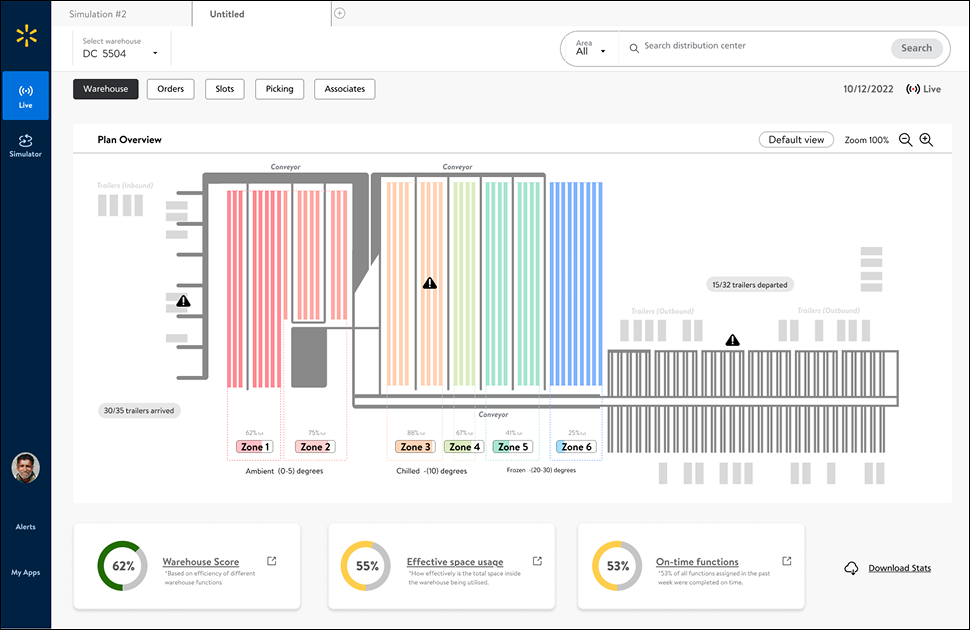The image size is (970, 630).
Task: Select the Zone 5 label
Action: pyautogui.click(x=513, y=447)
